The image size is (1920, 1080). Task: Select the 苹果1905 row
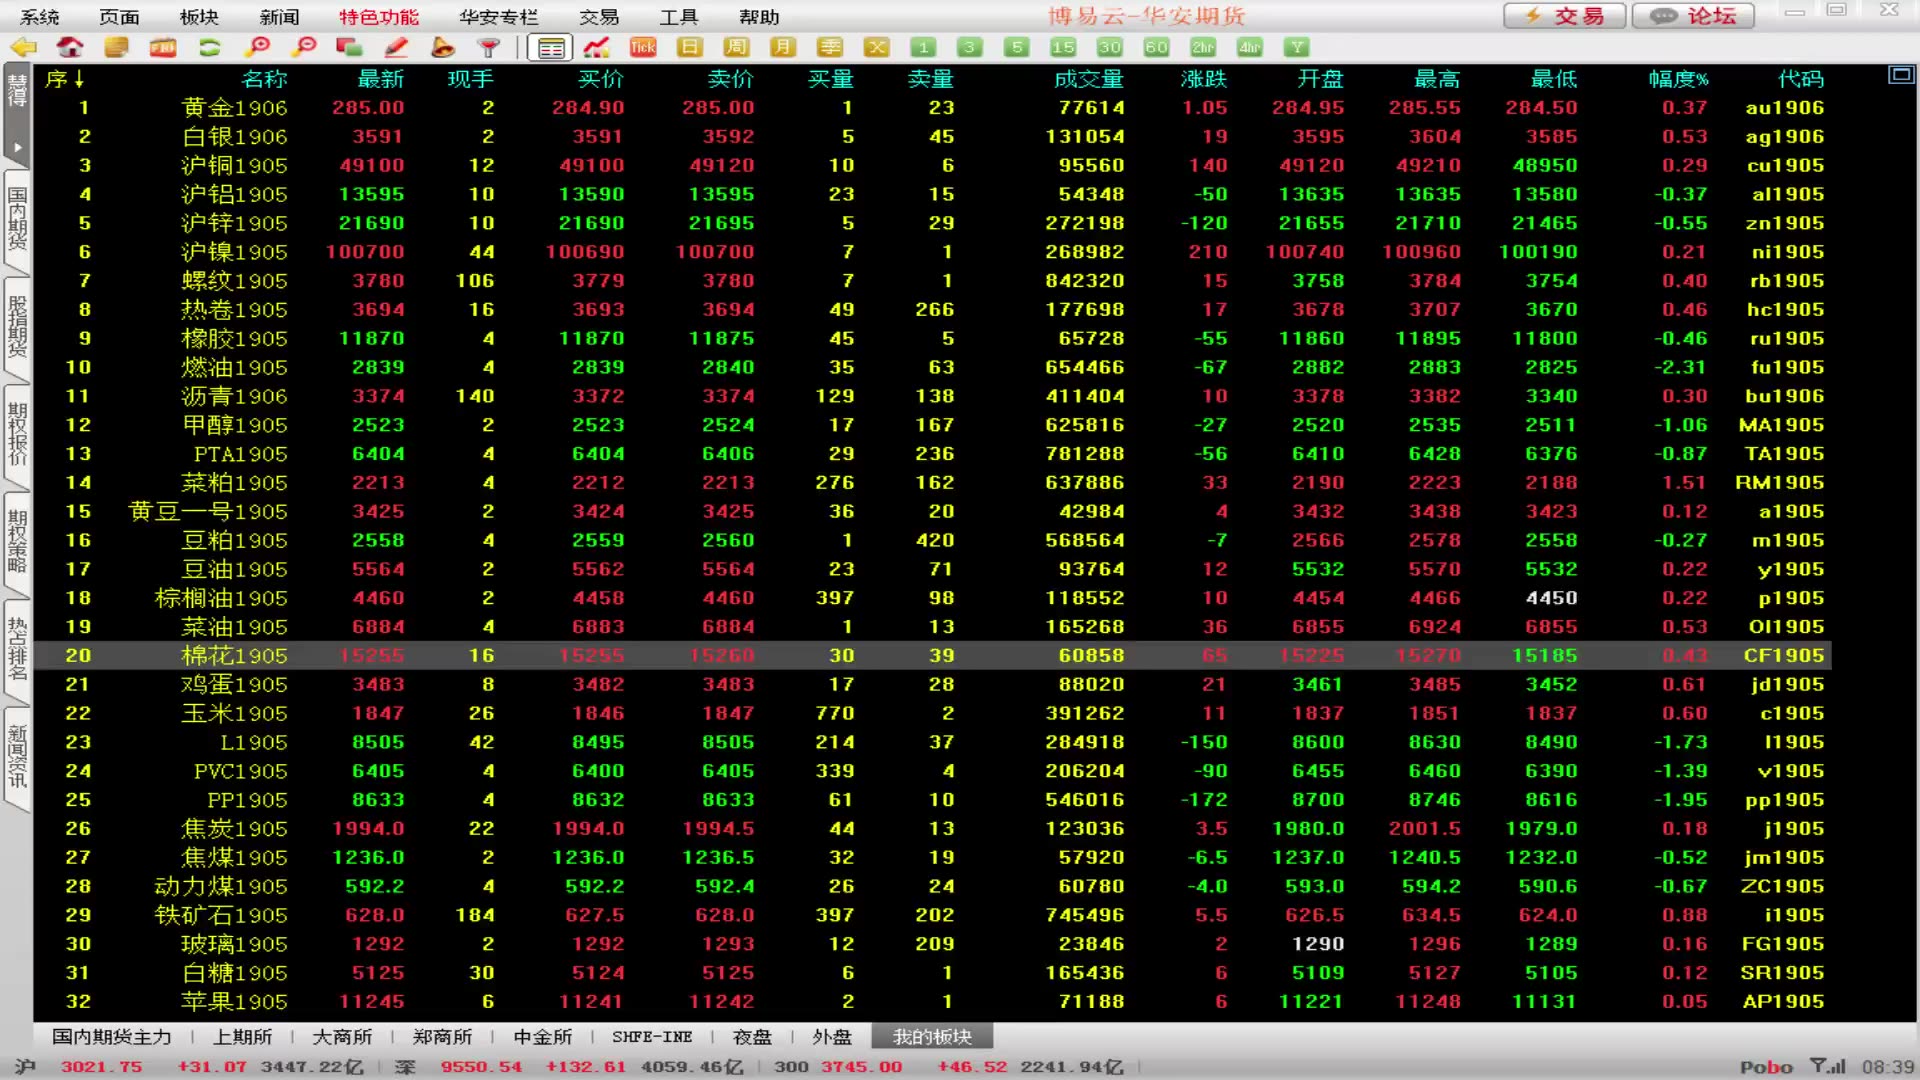tap(931, 1002)
